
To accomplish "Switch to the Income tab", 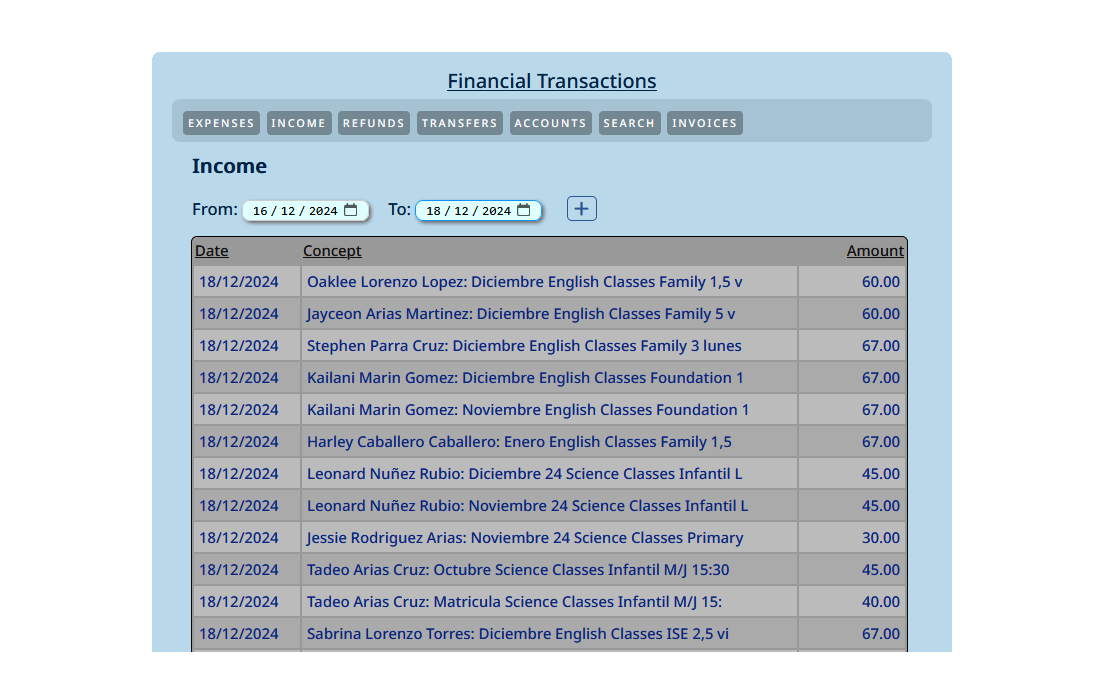I will pos(299,123).
